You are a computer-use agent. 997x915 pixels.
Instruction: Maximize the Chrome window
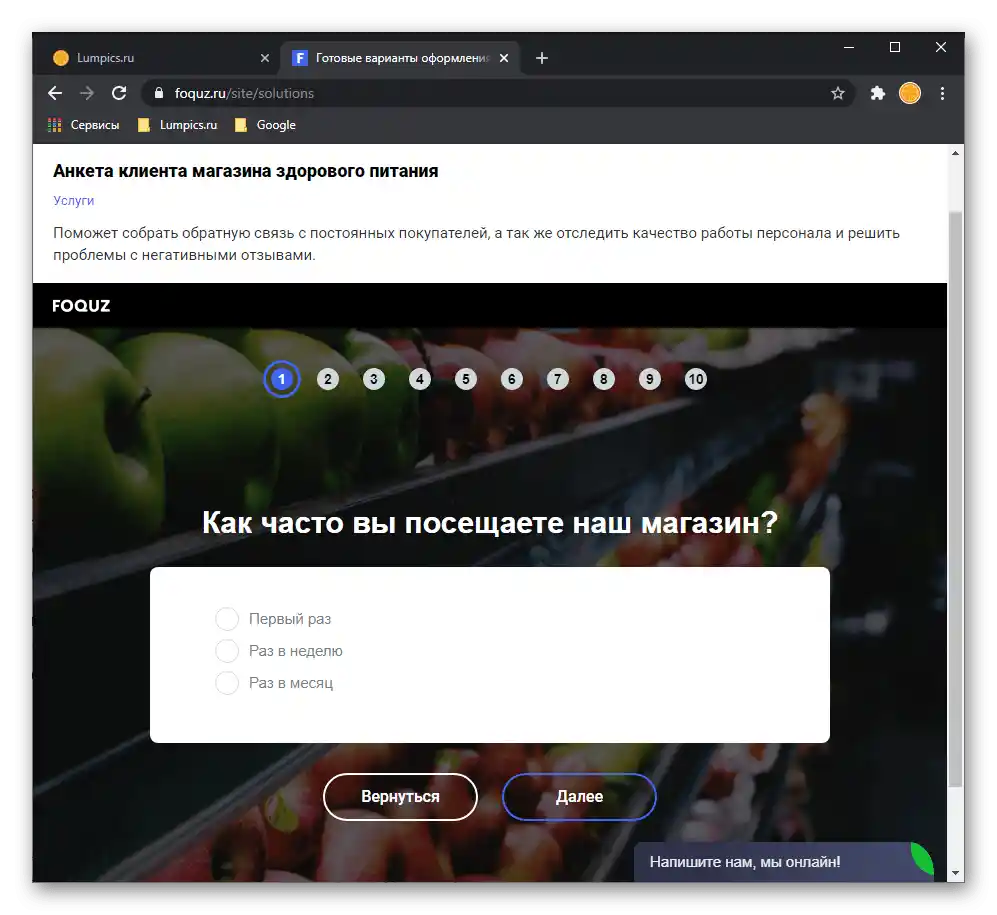tap(895, 48)
